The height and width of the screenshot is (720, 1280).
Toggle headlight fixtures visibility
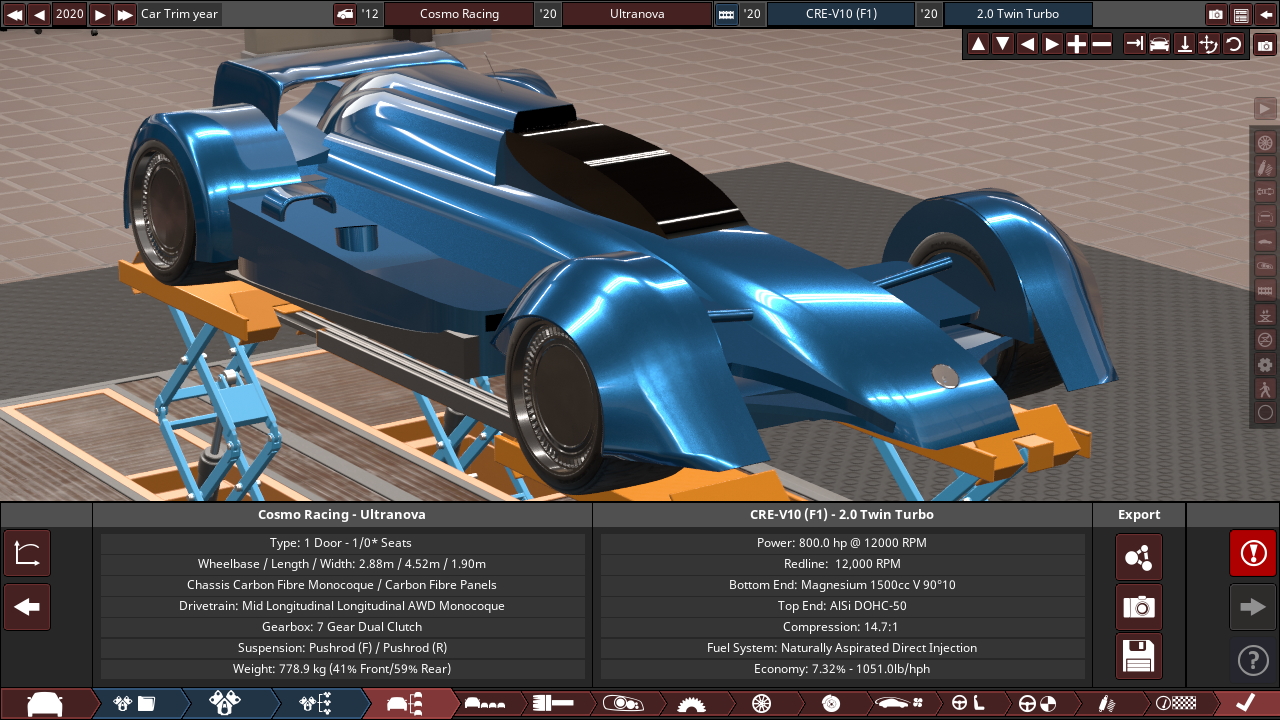point(1265,266)
